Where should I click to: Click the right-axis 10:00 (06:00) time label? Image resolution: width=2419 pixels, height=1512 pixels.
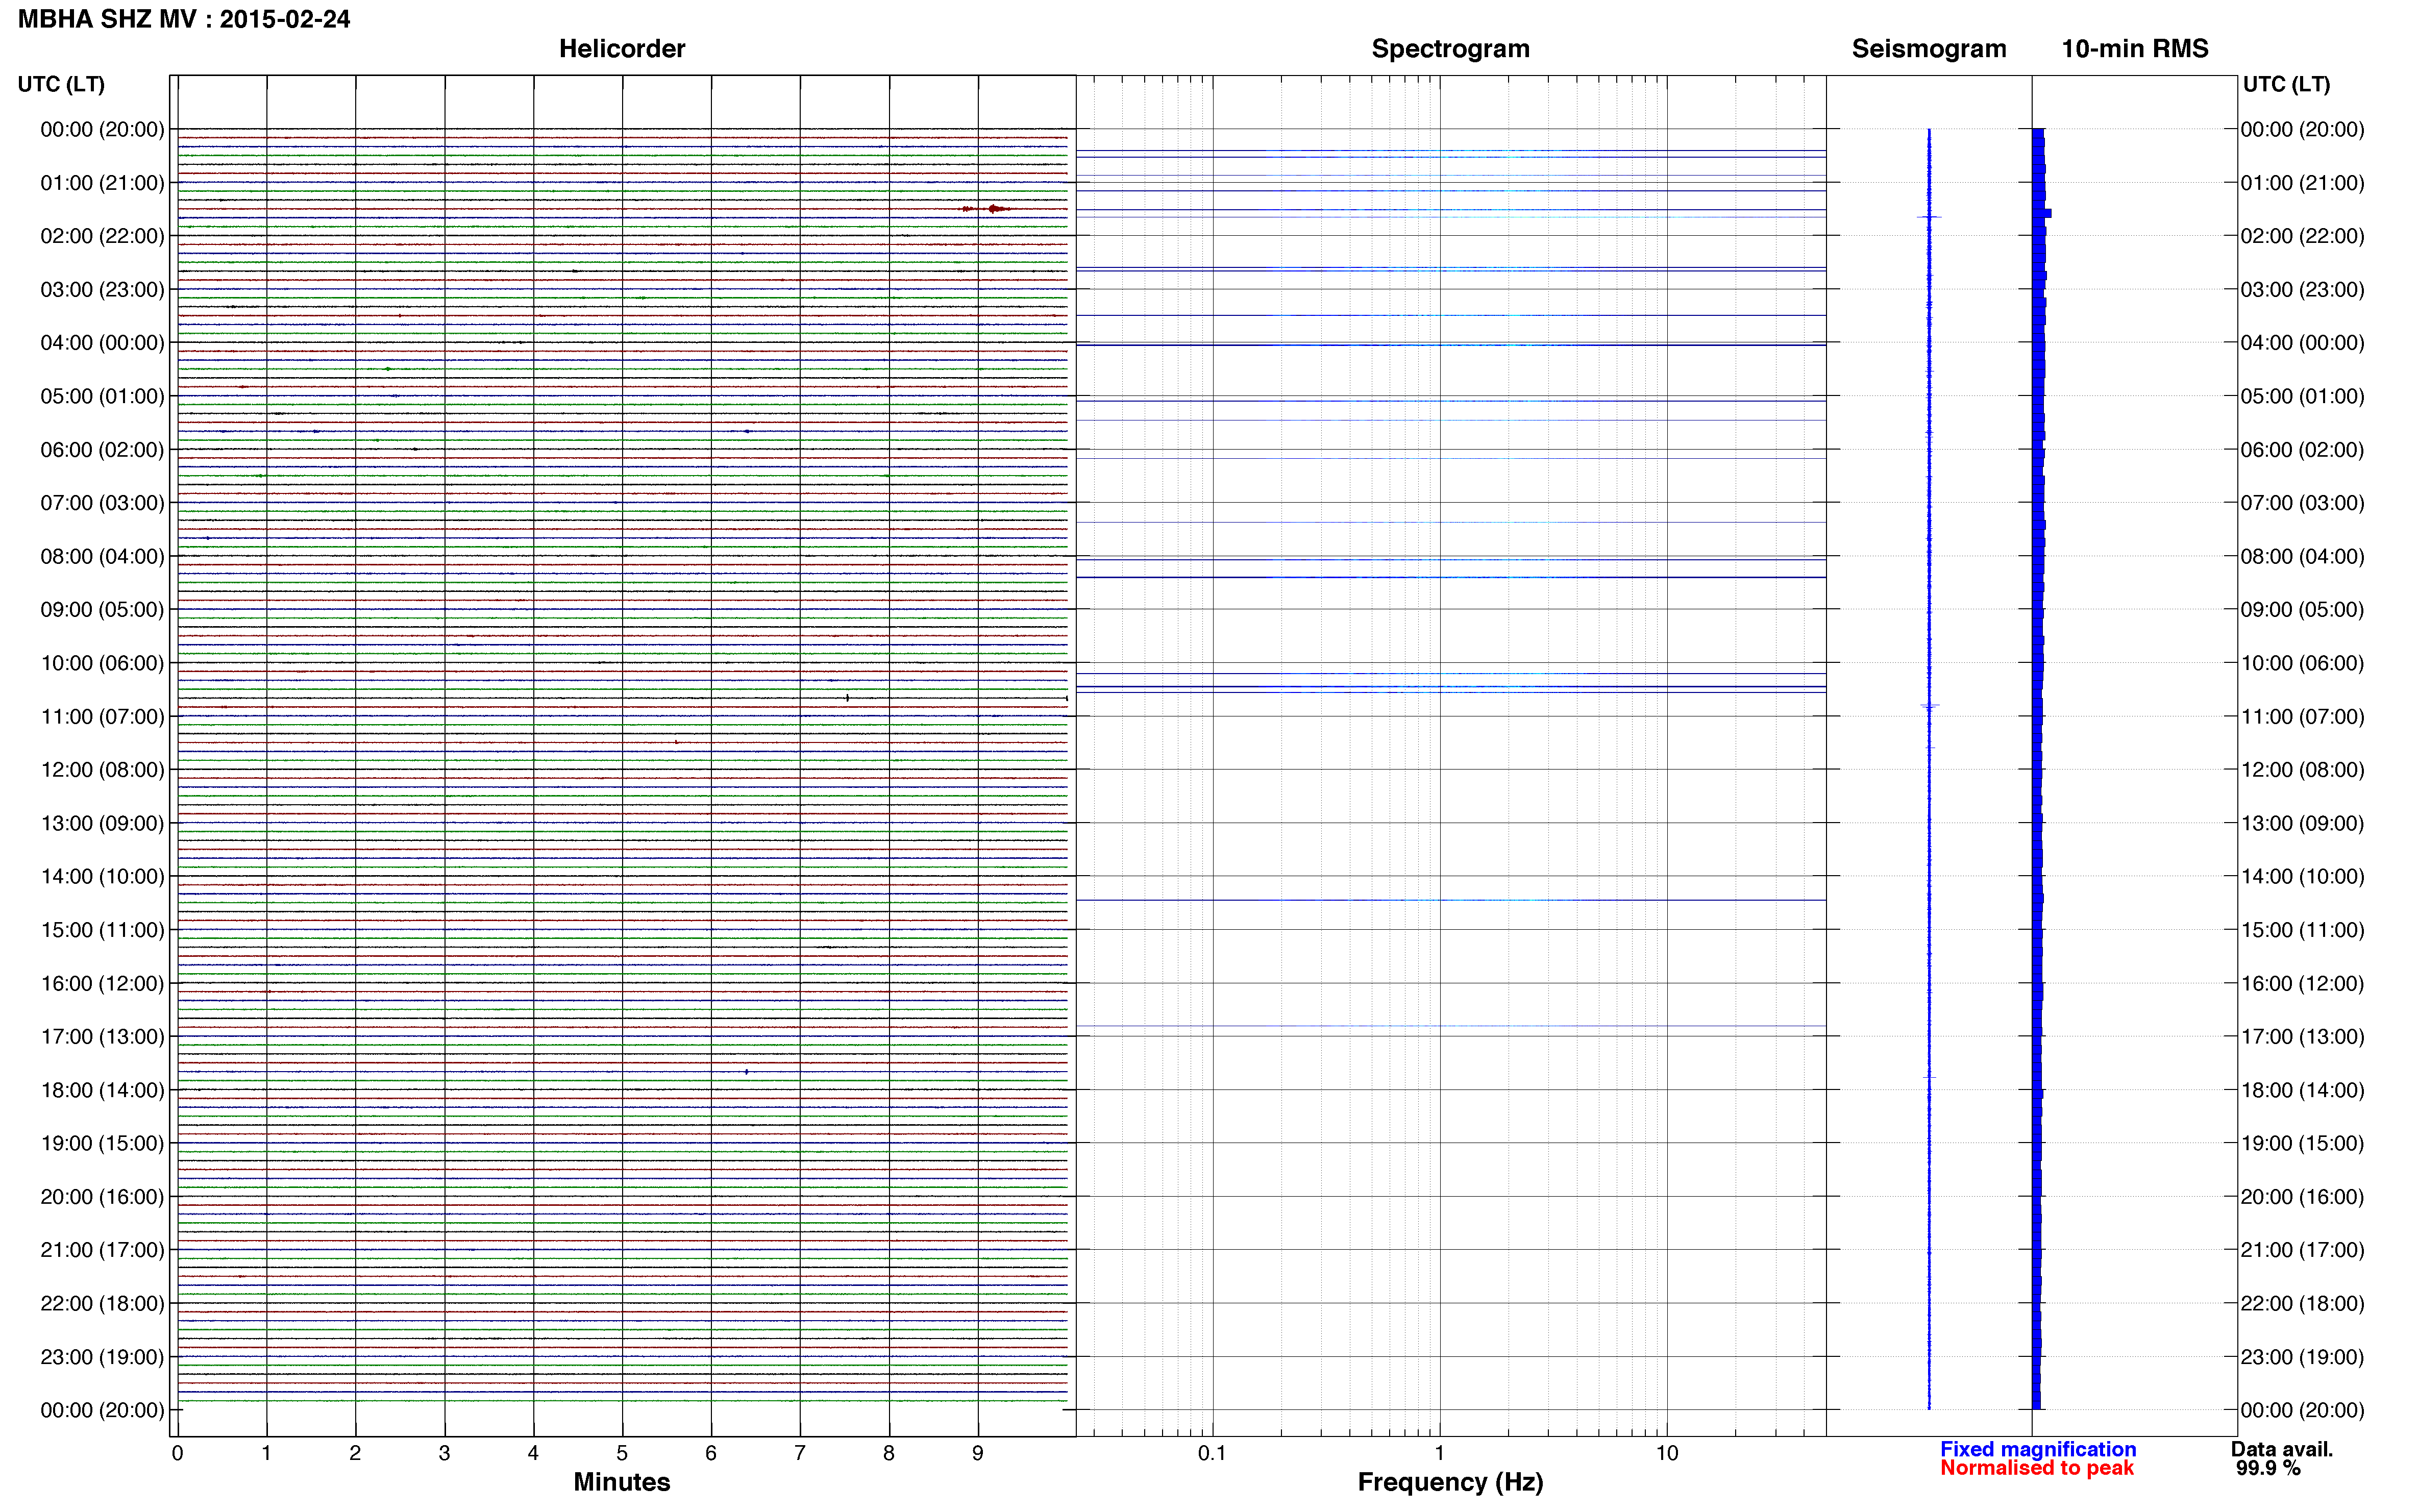[2302, 664]
